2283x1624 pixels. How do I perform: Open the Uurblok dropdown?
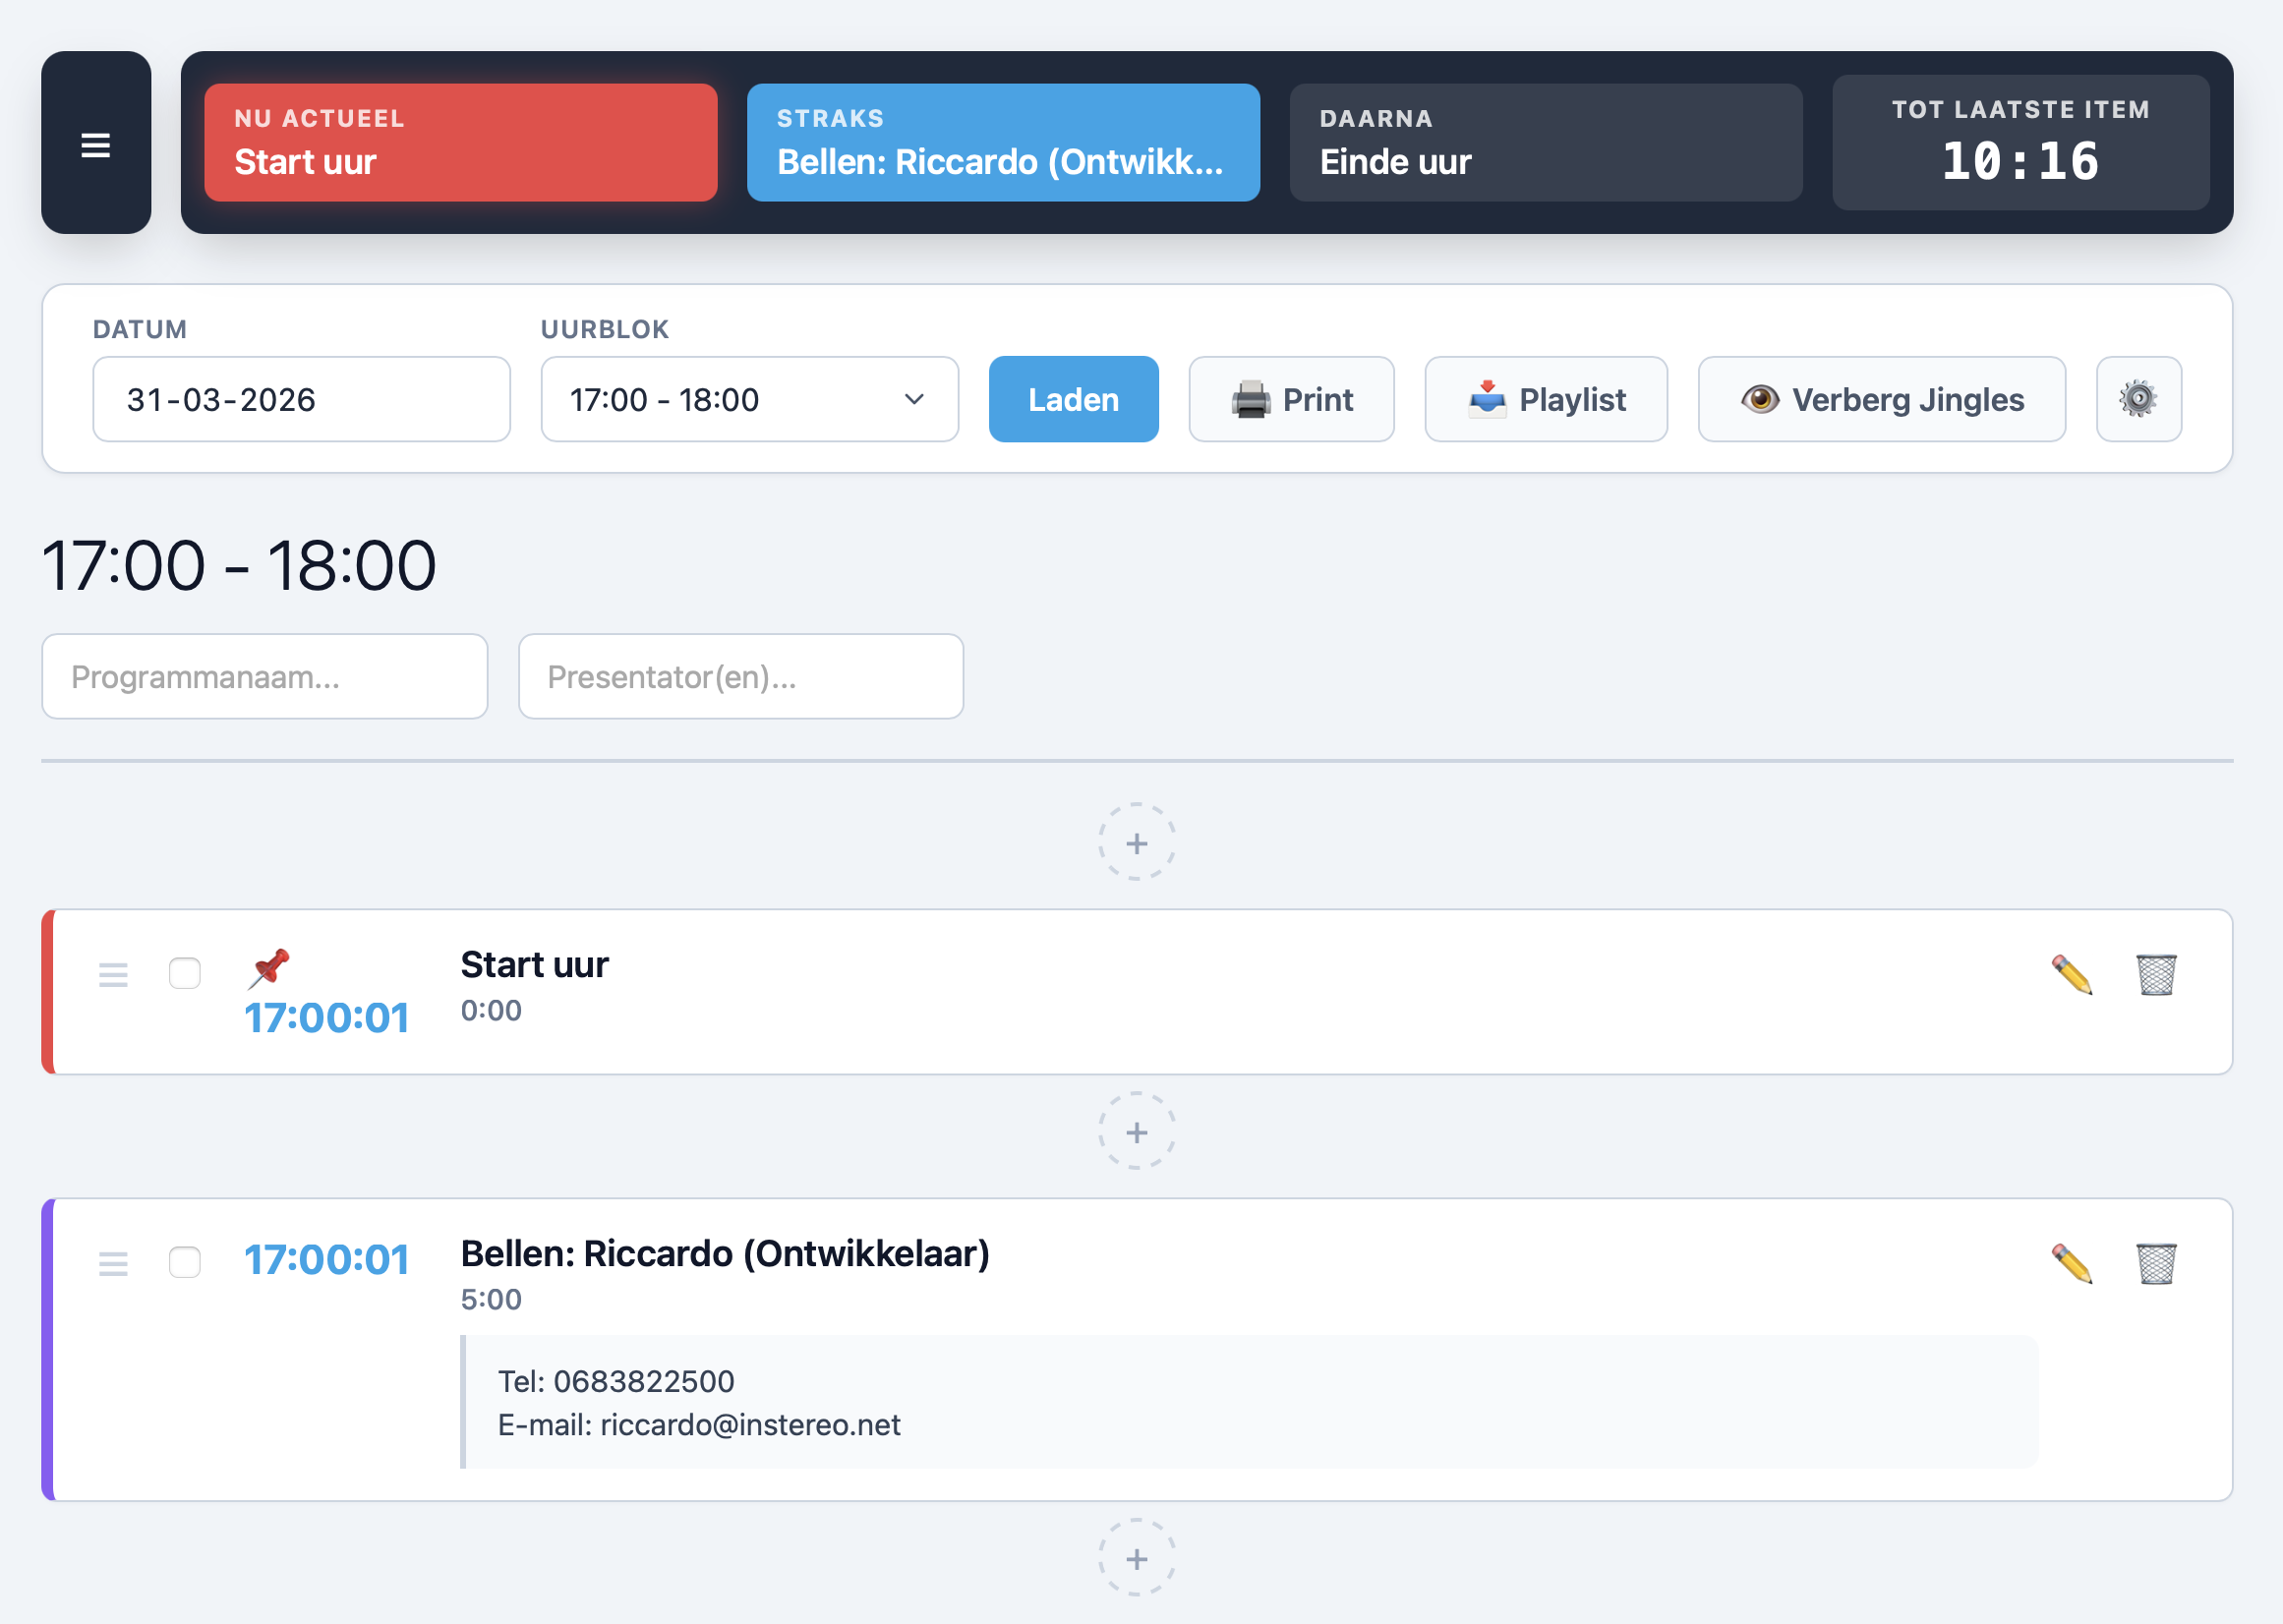point(749,399)
